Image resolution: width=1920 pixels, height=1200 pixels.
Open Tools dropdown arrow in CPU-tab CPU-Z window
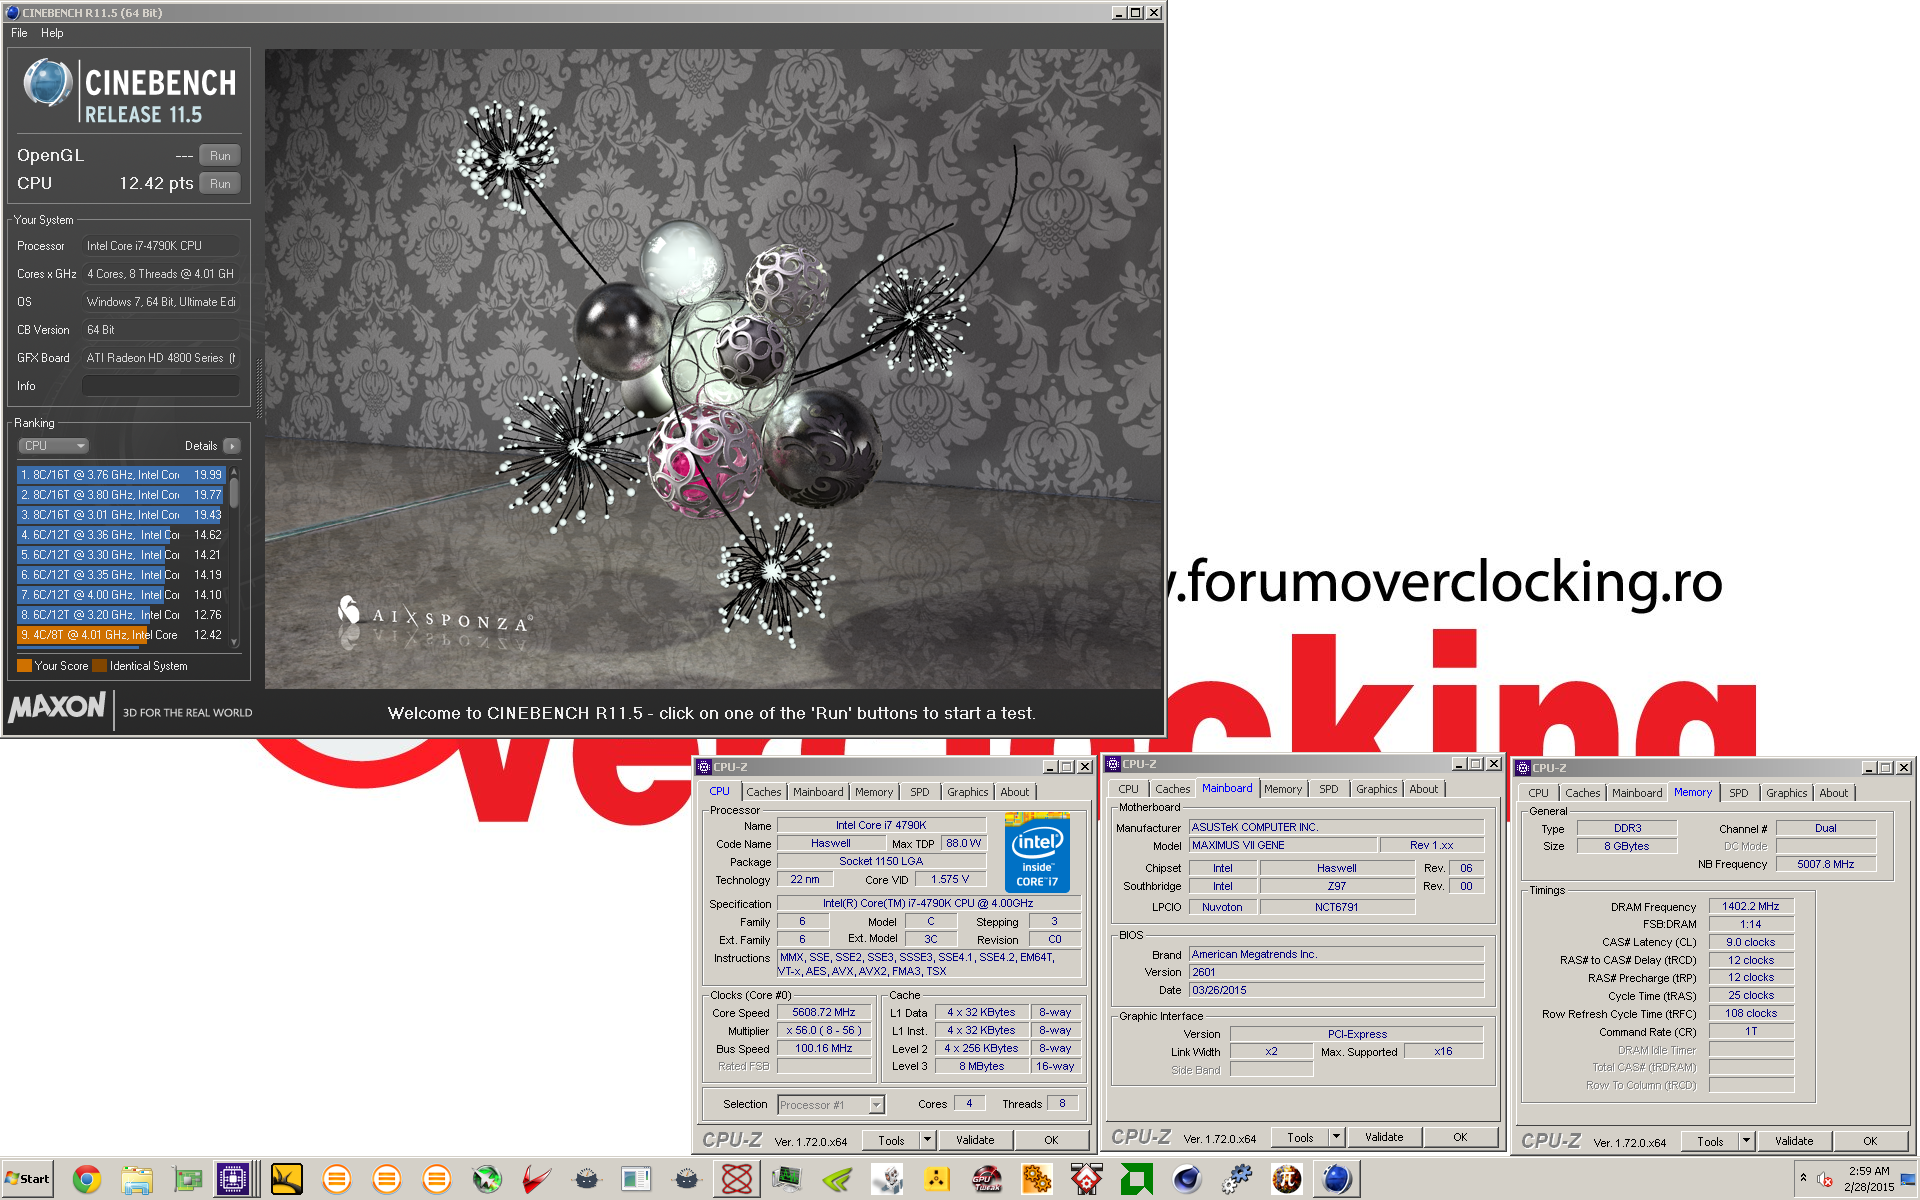click(927, 1140)
